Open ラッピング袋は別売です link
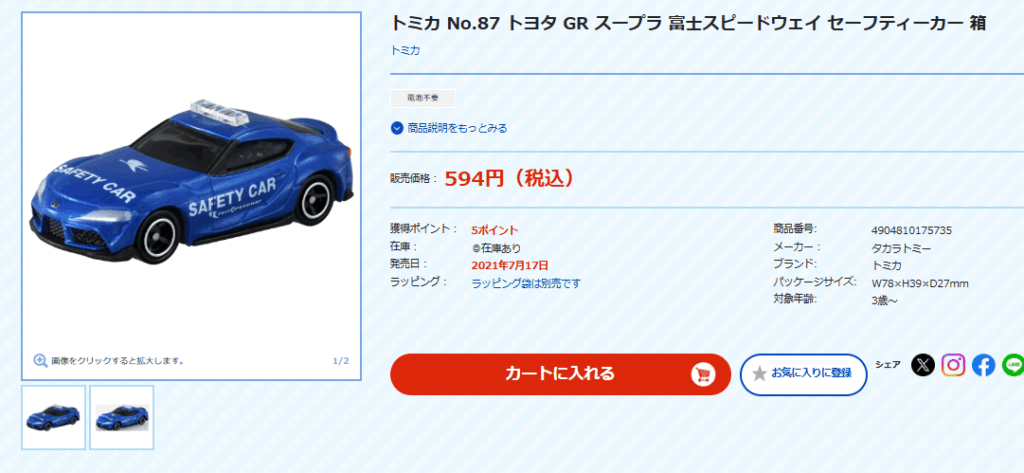Screen dimensions: 1024x473 coord(526,283)
